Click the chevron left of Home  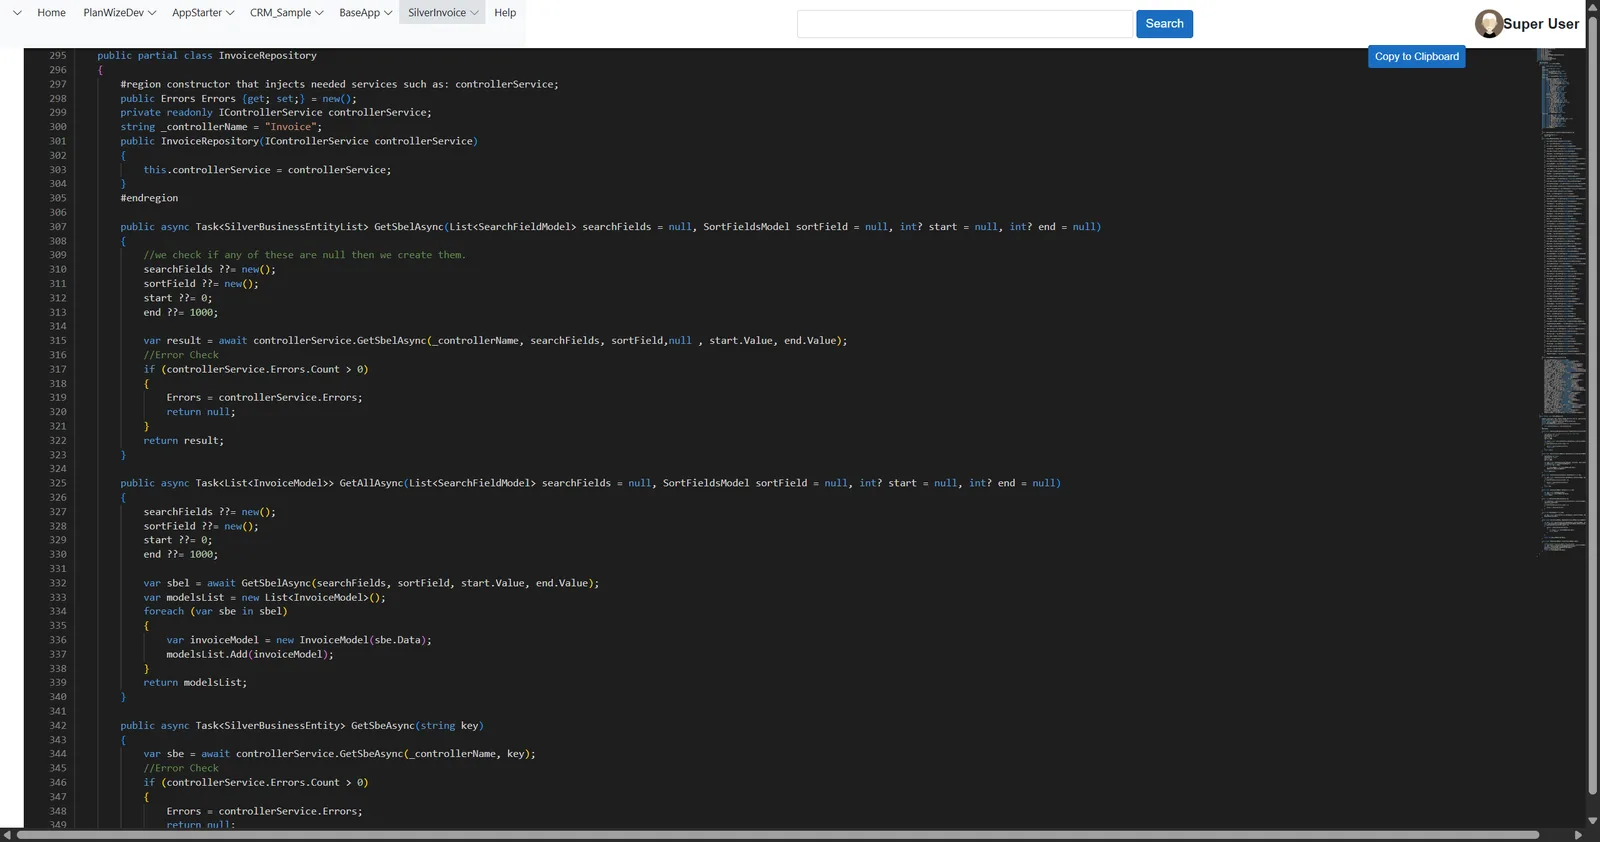(x=17, y=13)
